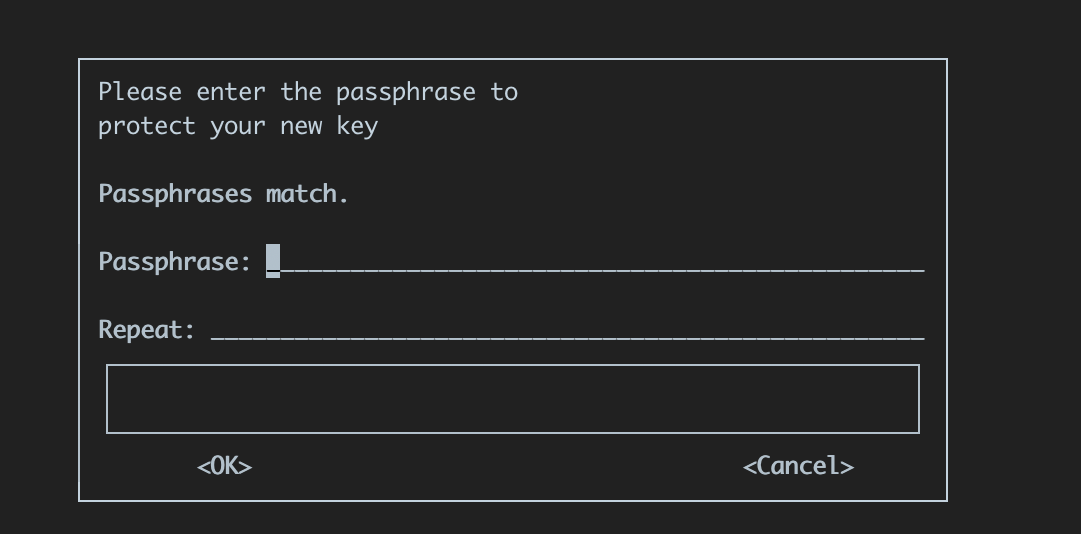Image resolution: width=1081 pixels, height=534 pixels.
Task: Select the <Cancel> button
Action: (798, 466)
